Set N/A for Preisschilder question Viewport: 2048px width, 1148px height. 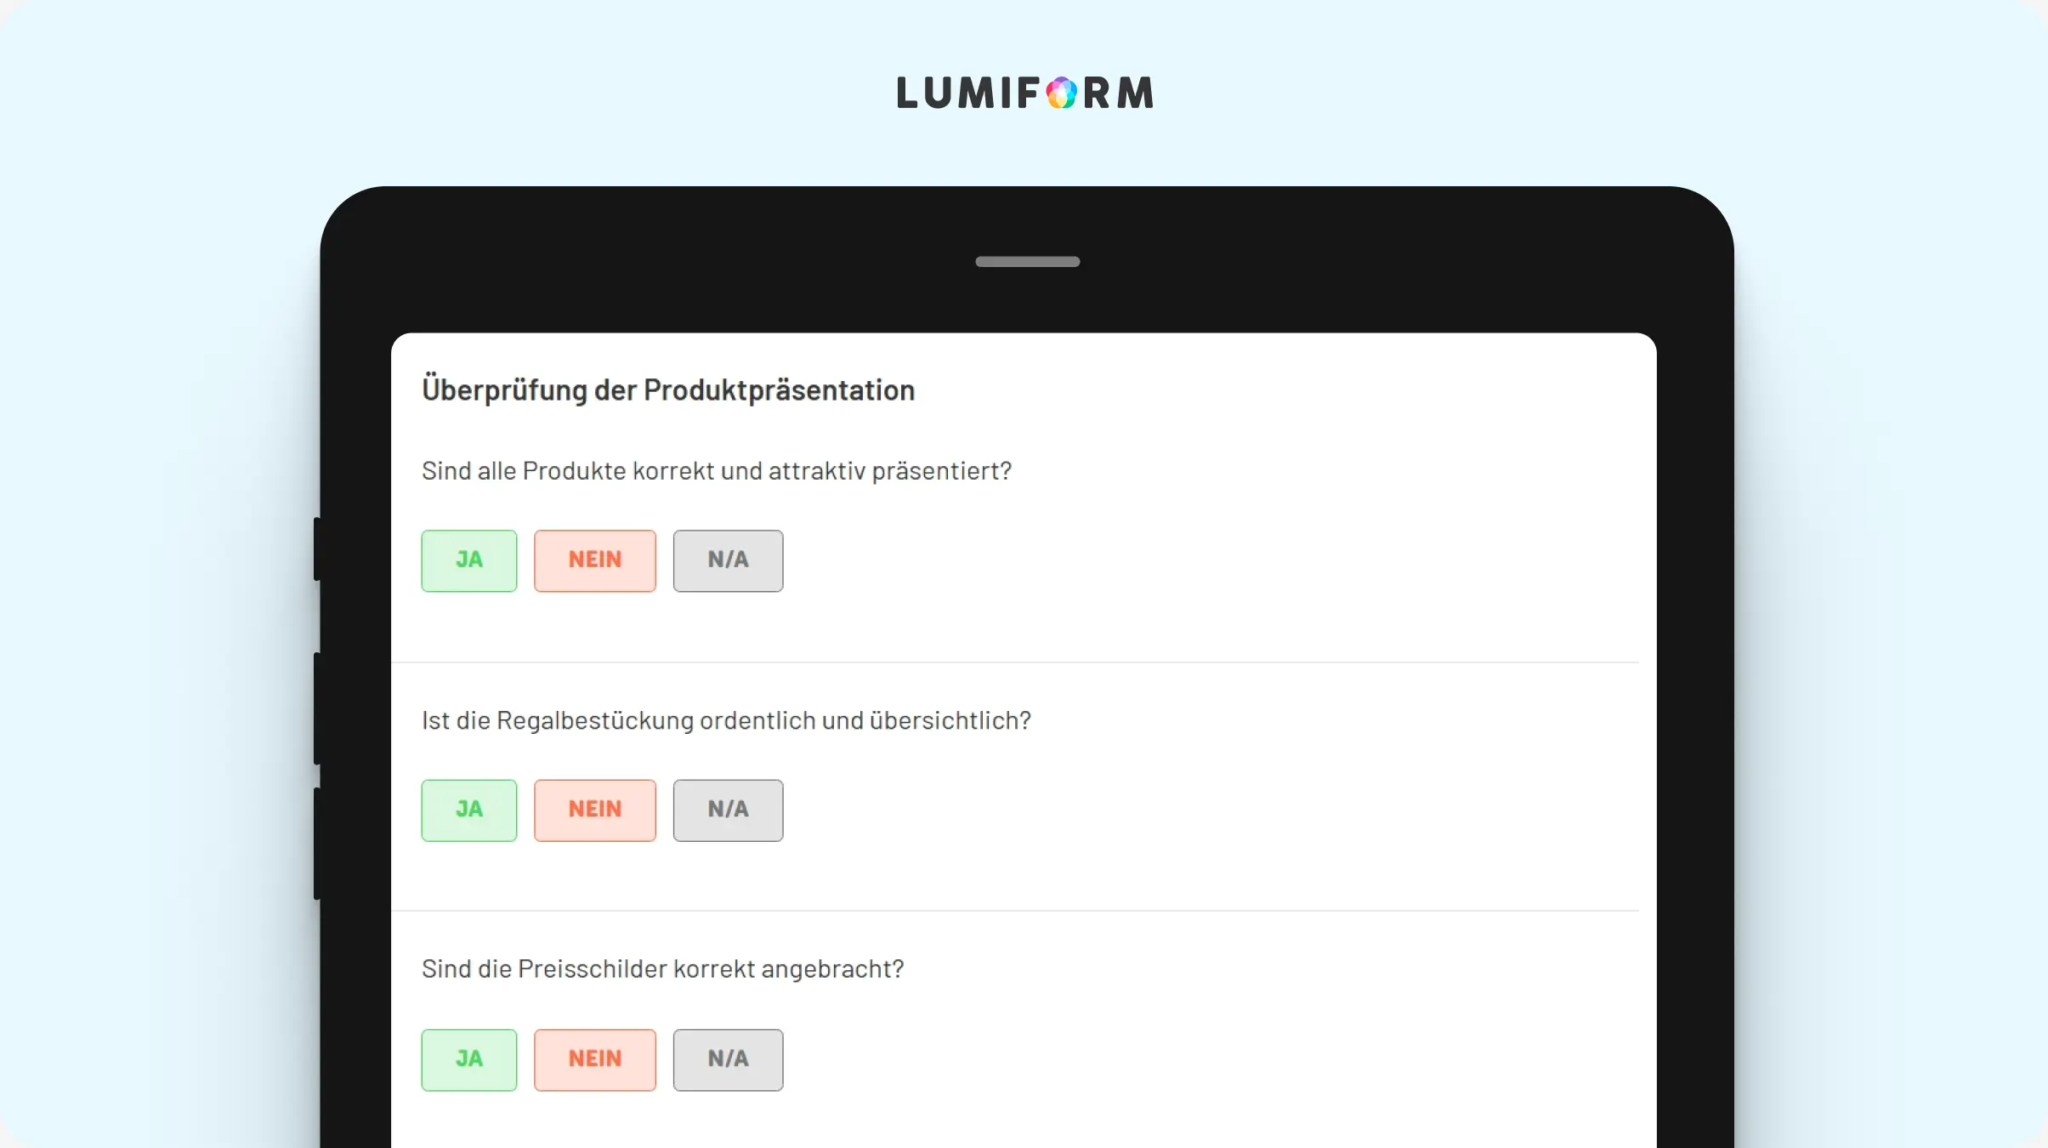tap(728, 1059)
